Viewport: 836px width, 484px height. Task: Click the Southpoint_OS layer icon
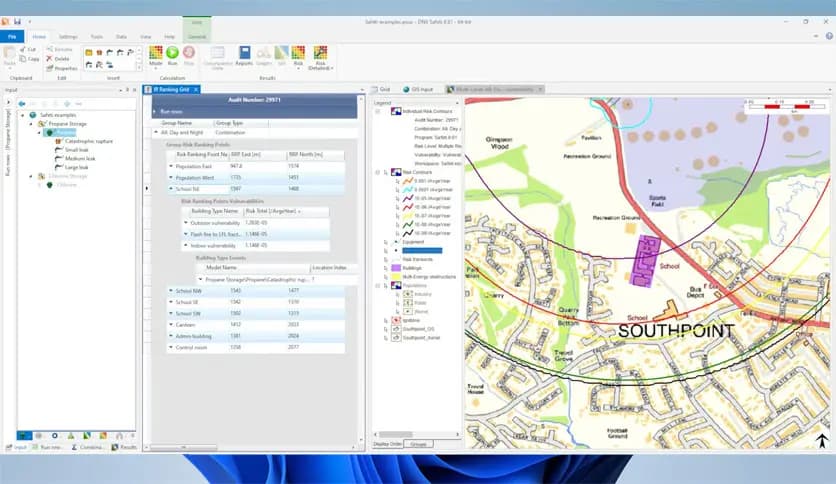pos(396,329)
